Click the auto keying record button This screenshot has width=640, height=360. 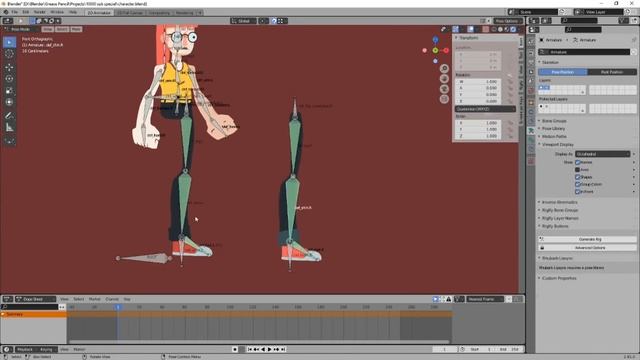235,349
